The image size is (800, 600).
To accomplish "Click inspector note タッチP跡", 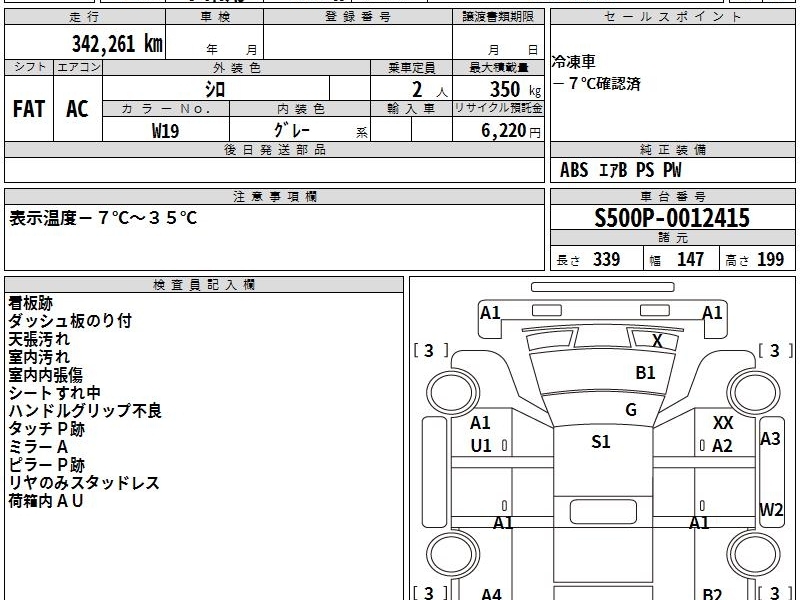I will [46, 429].
